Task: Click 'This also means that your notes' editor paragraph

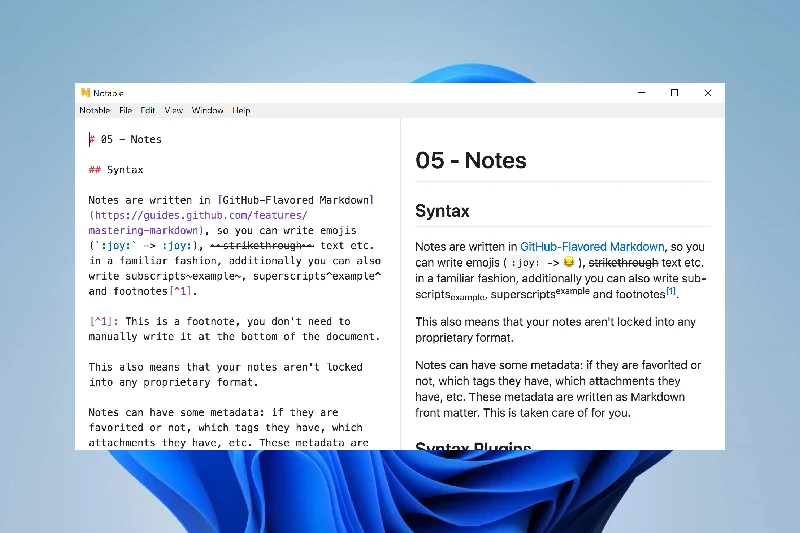Action: coord(226,374)
